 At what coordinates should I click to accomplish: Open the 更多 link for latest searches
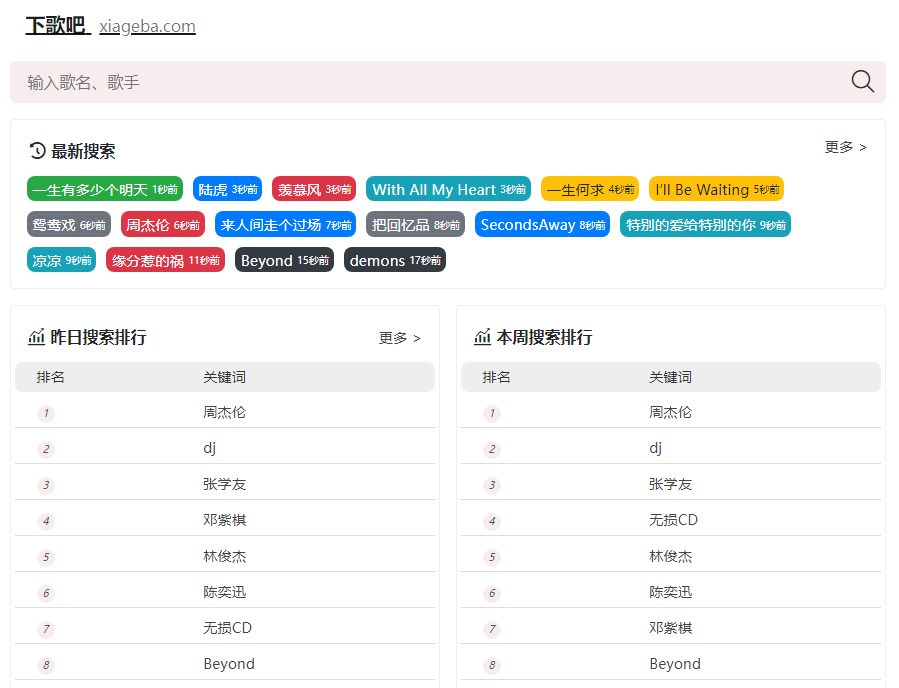(844, 147)
